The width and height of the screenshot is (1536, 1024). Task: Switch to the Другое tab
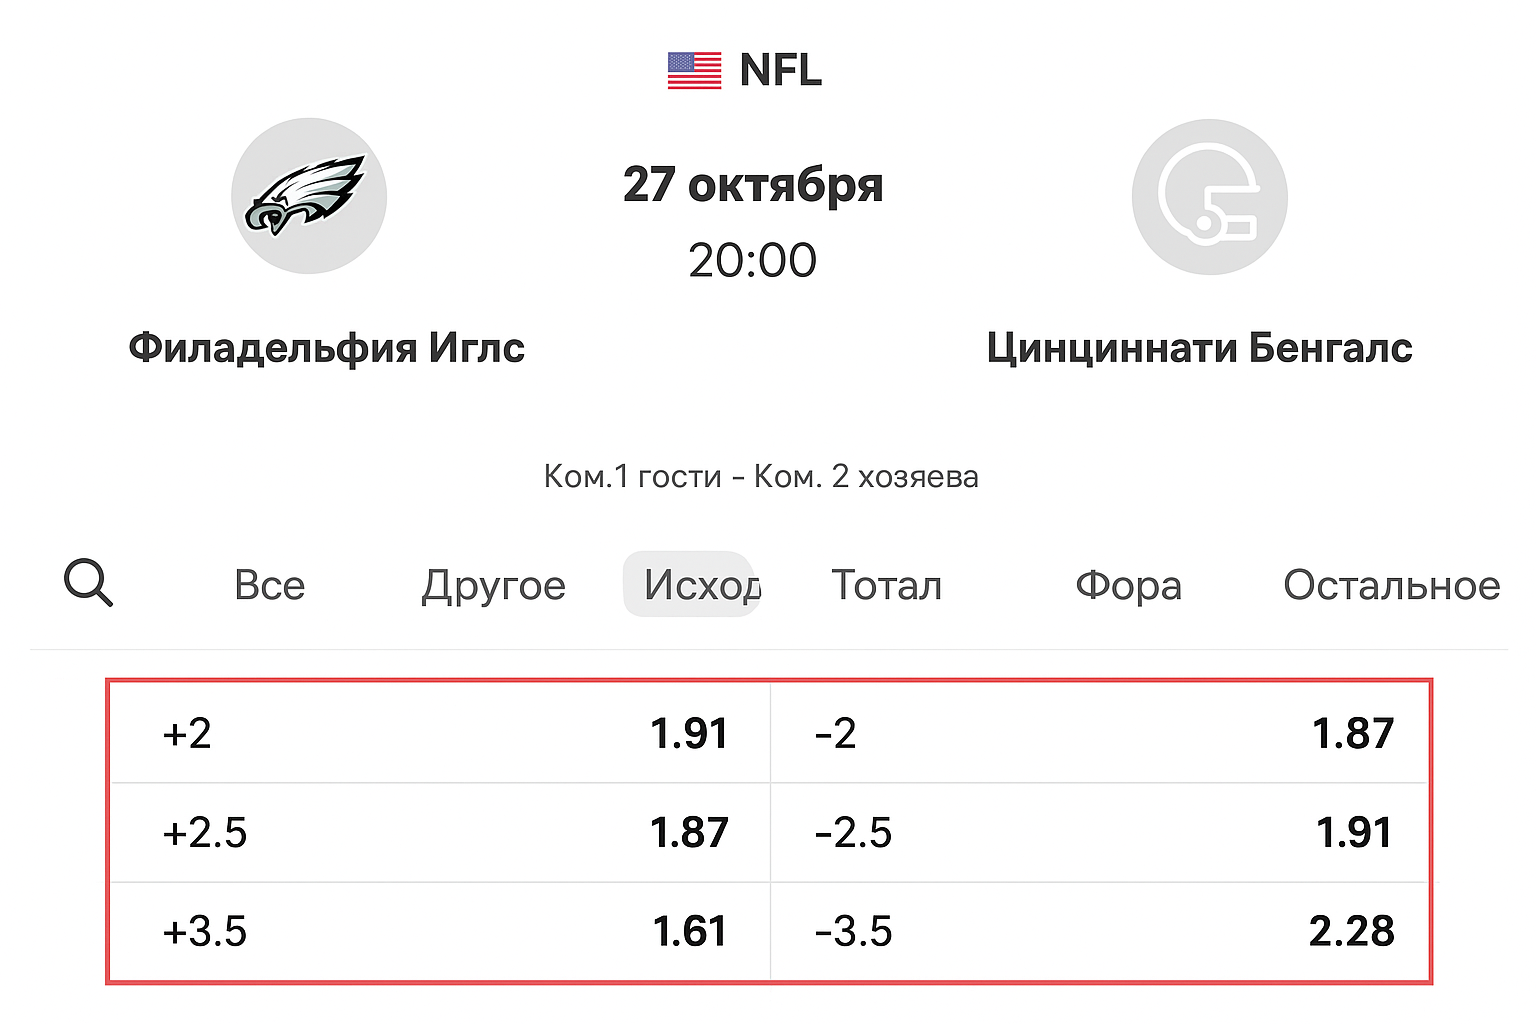(x=493, y=585)
